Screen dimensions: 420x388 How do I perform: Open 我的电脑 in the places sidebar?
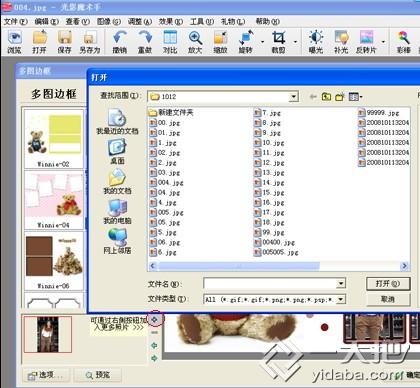tap(117, 211)
